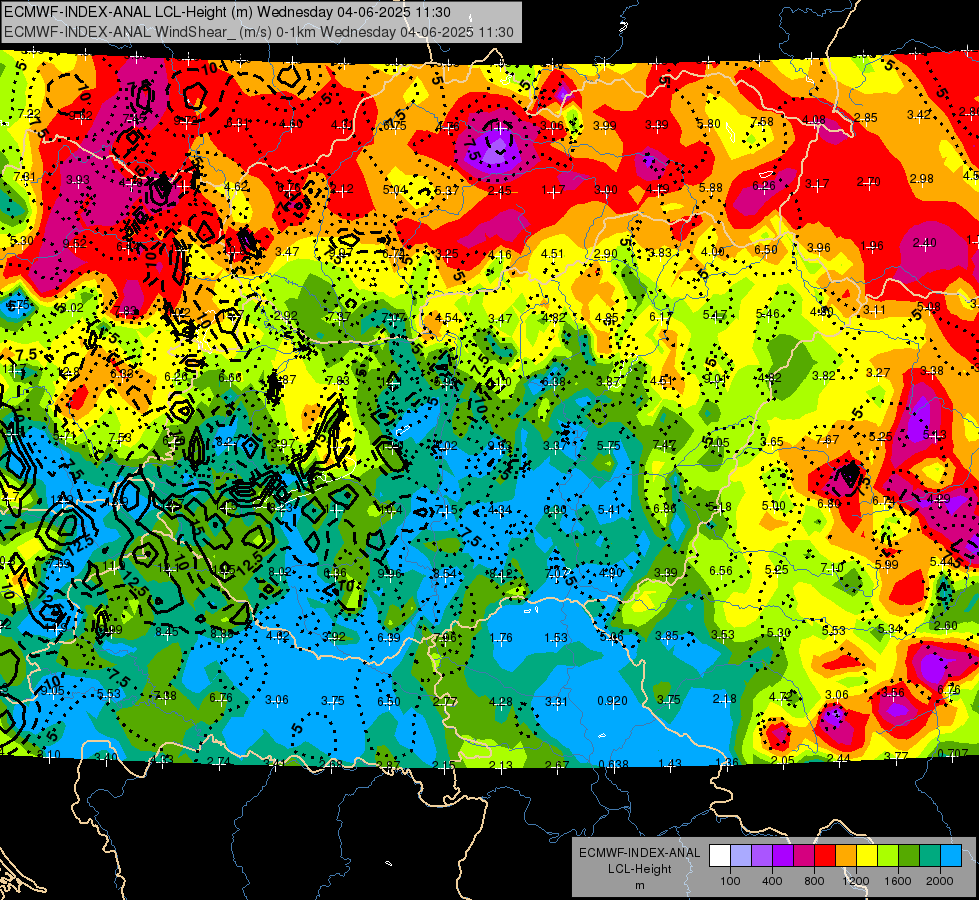This screenshot has width=979, height=900.
Task: Click the grid value 5.34
Action: 890,628
